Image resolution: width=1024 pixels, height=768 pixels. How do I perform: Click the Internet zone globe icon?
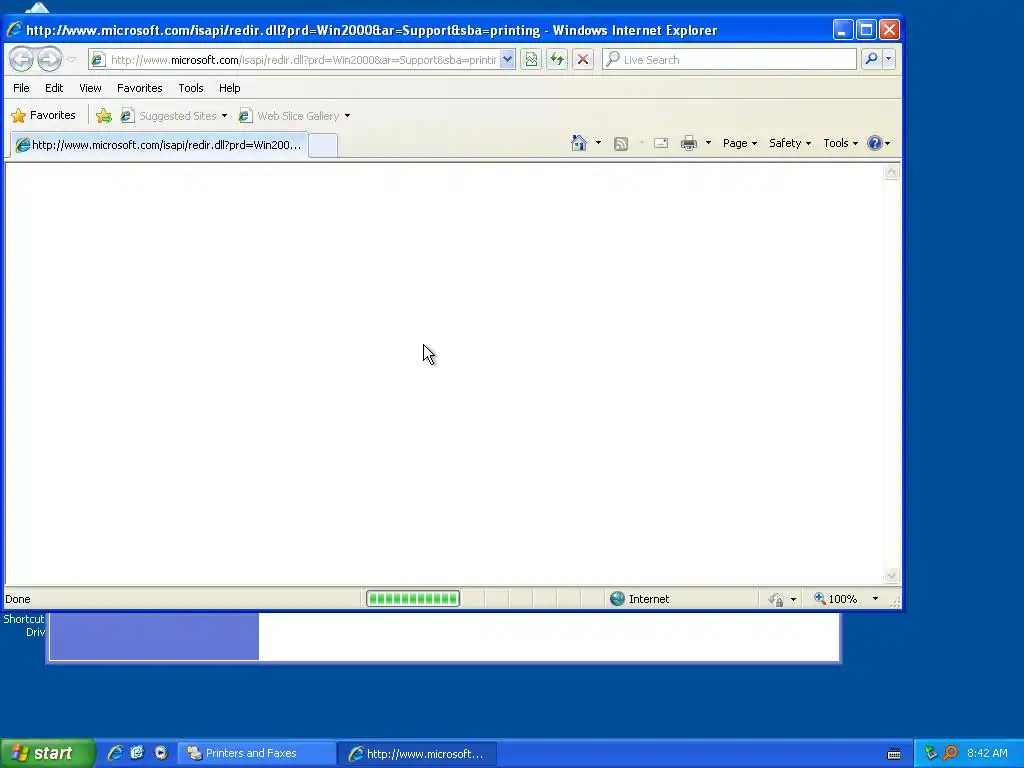coord(617,598)
